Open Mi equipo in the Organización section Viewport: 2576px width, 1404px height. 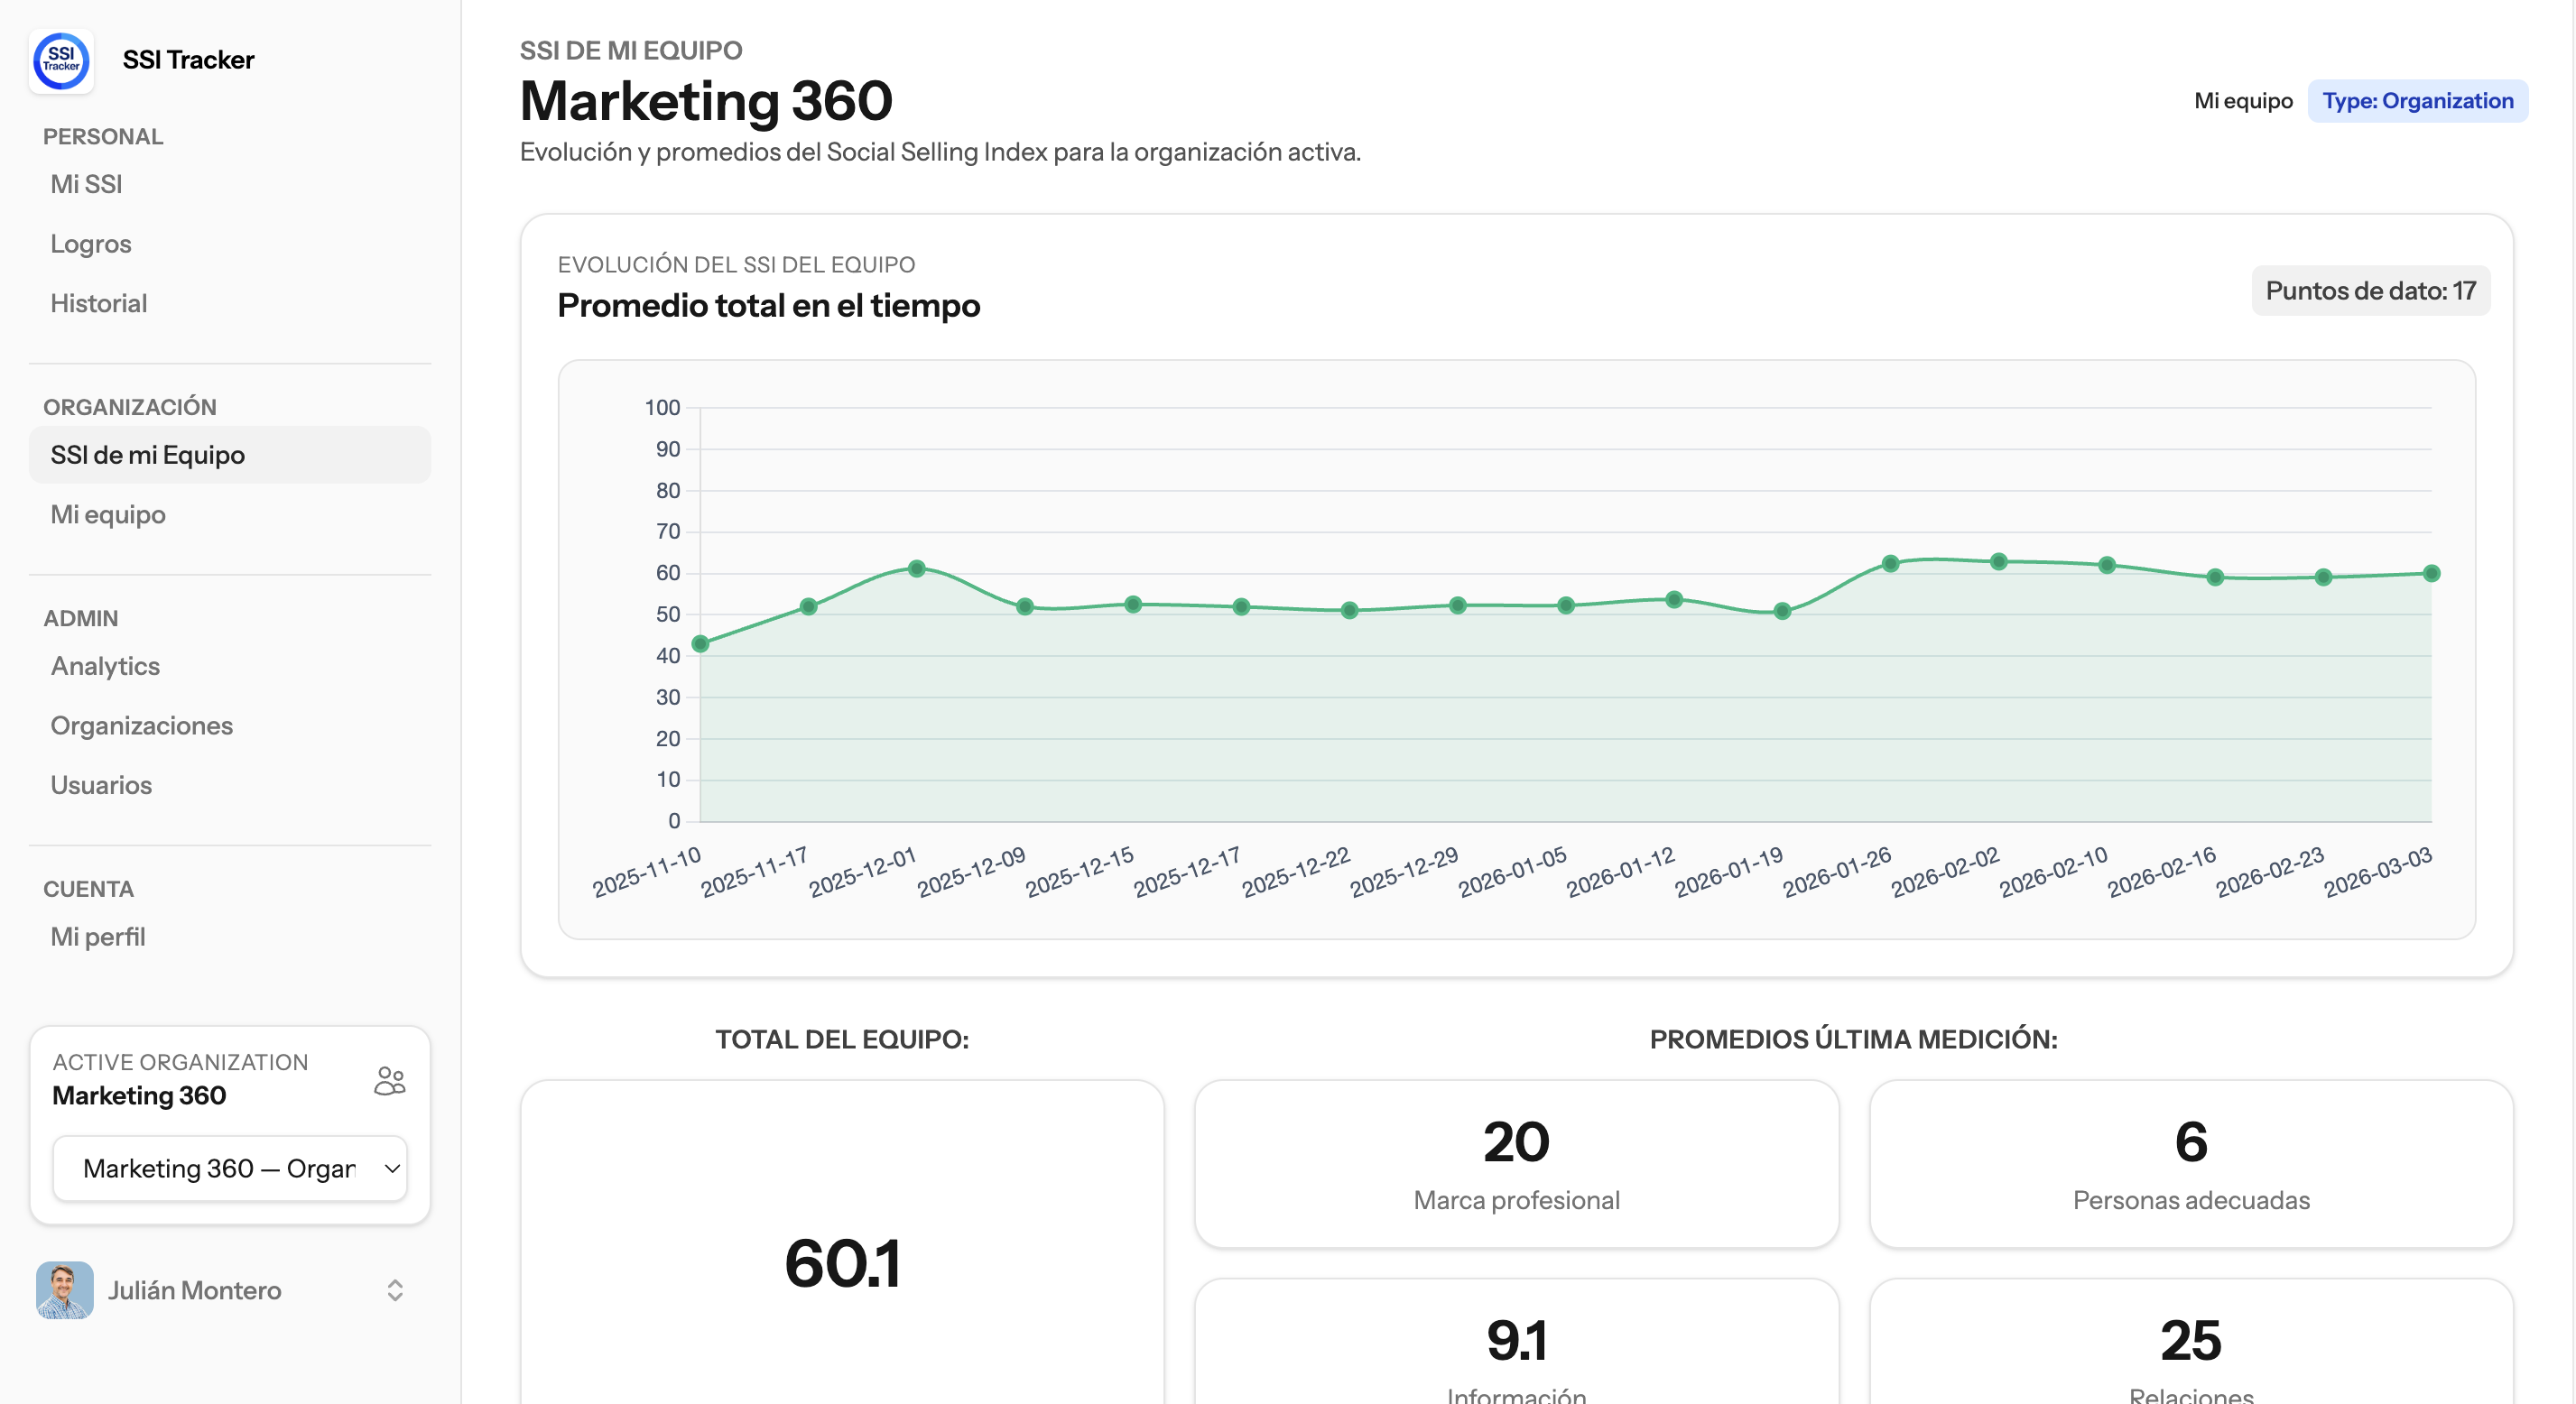[108, 514]
